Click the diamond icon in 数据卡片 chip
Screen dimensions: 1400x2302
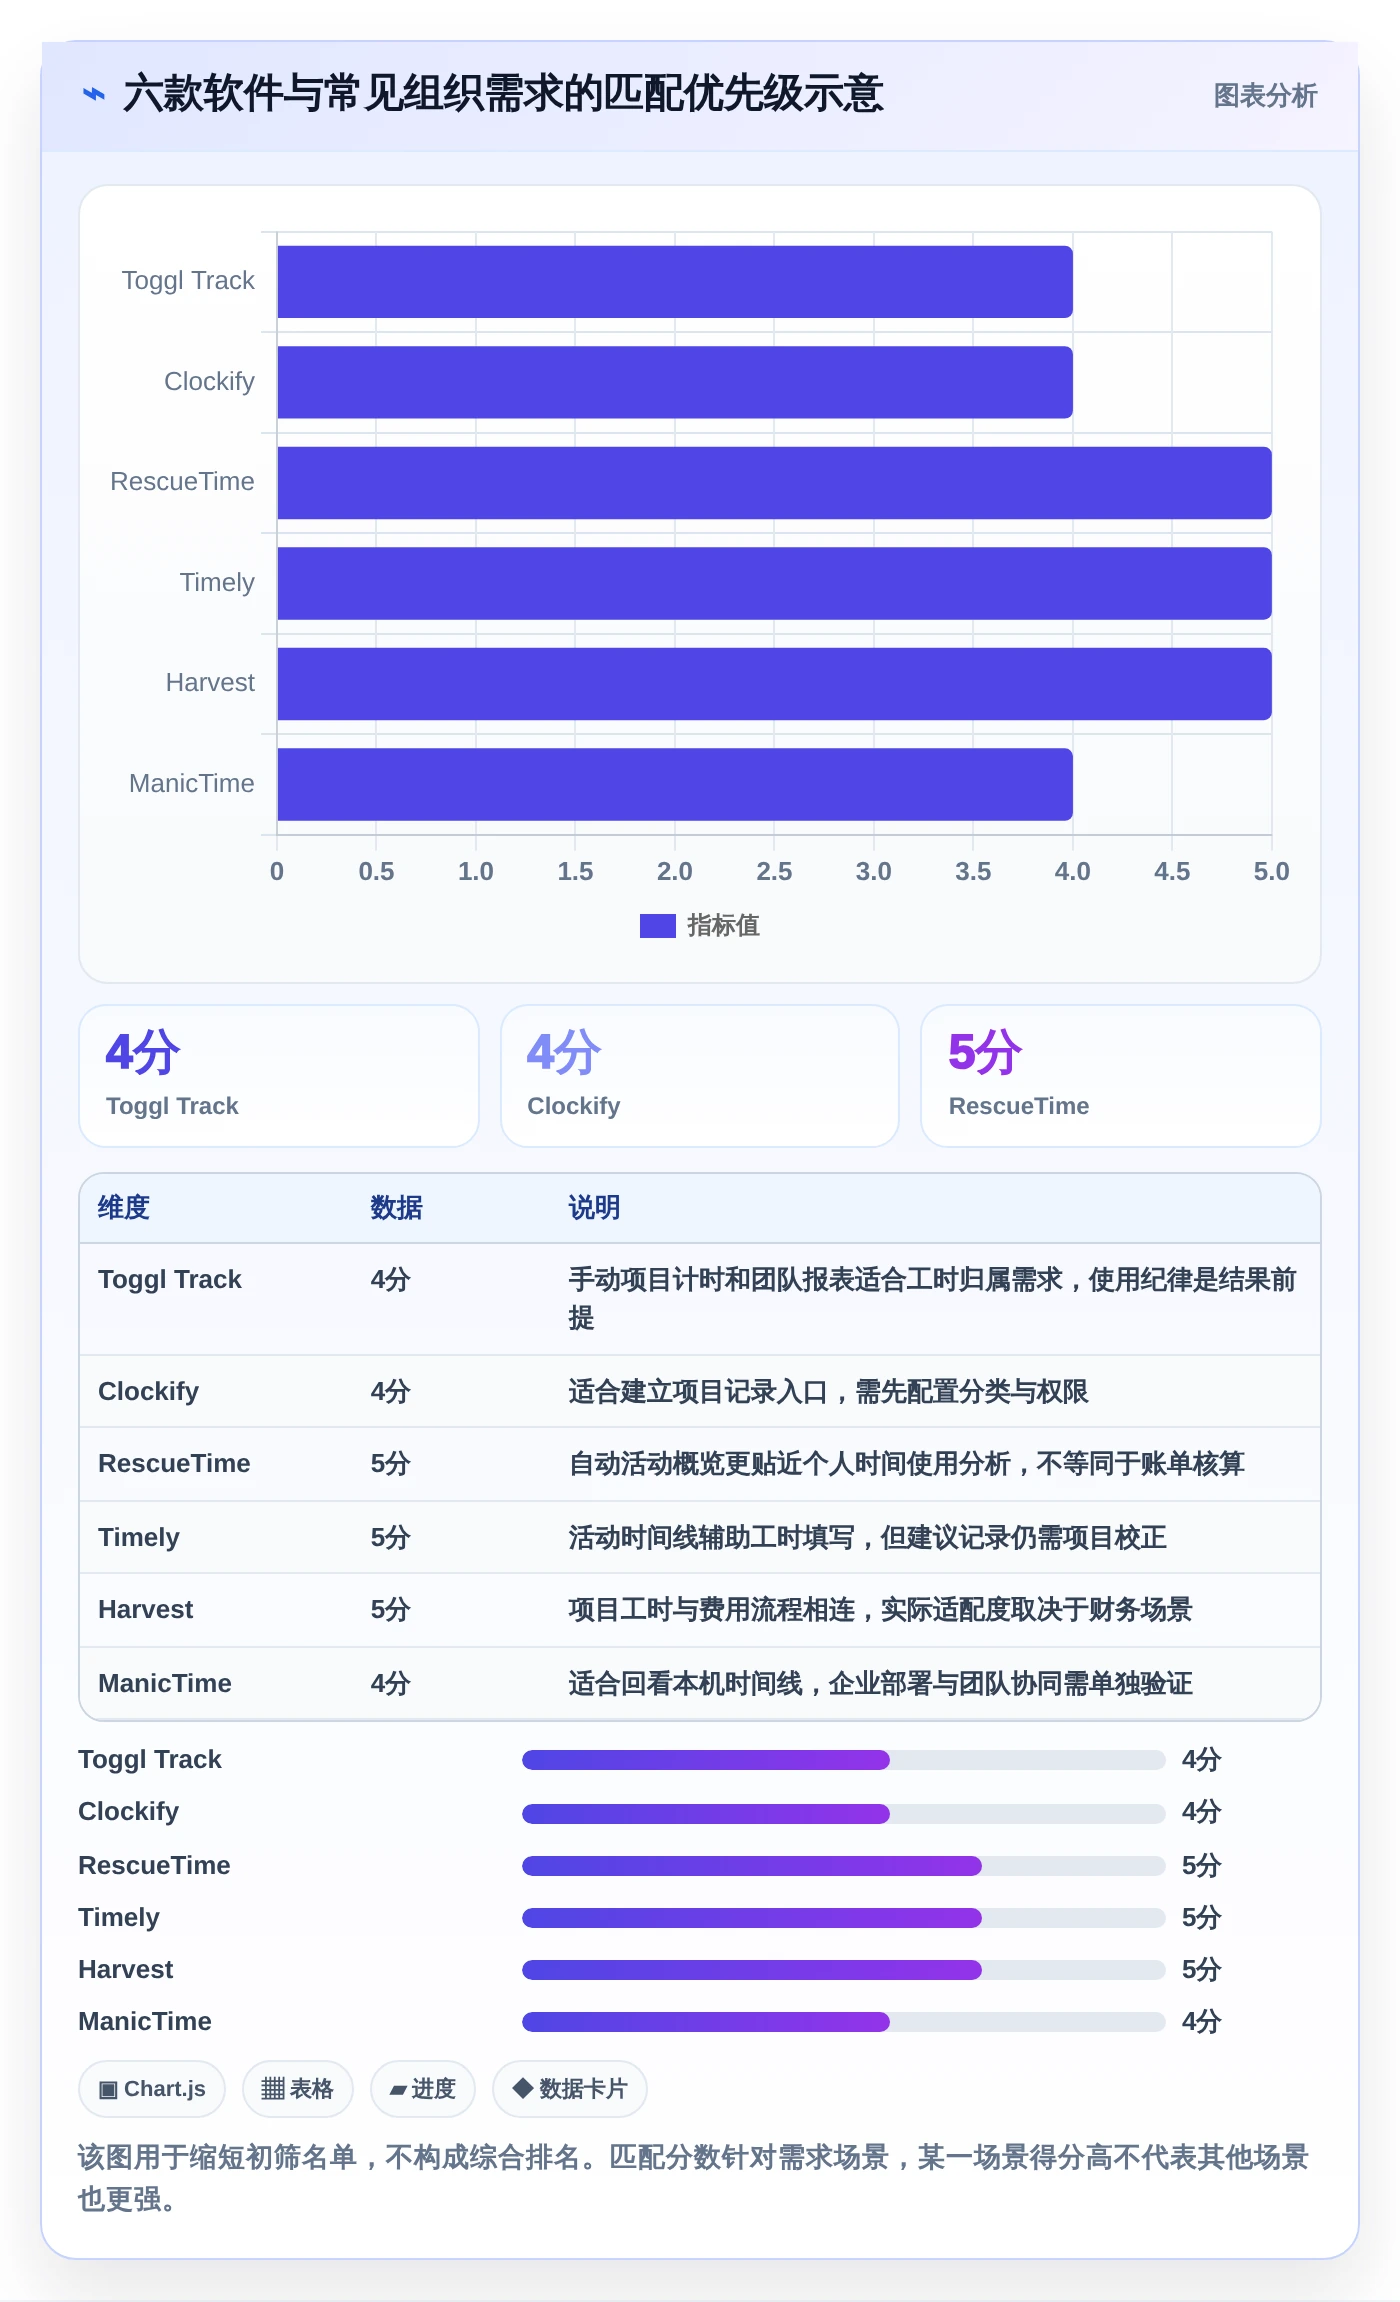[x=522, y=2088]
